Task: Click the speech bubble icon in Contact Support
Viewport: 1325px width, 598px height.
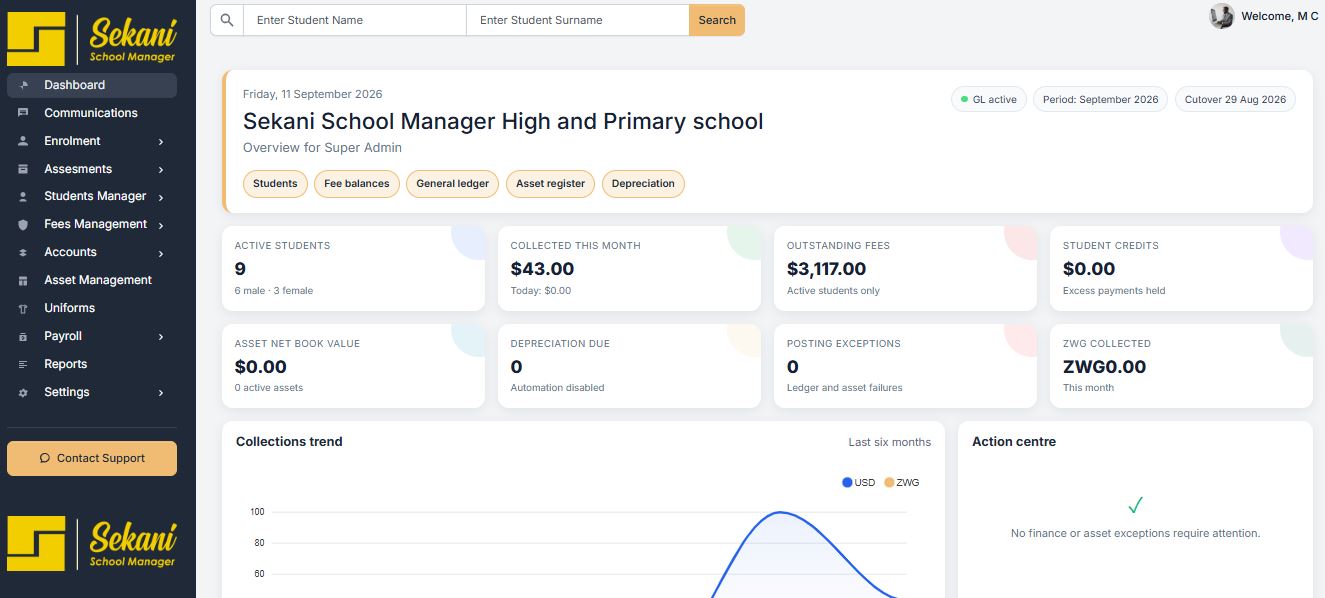Action: (x=44, y=458)
